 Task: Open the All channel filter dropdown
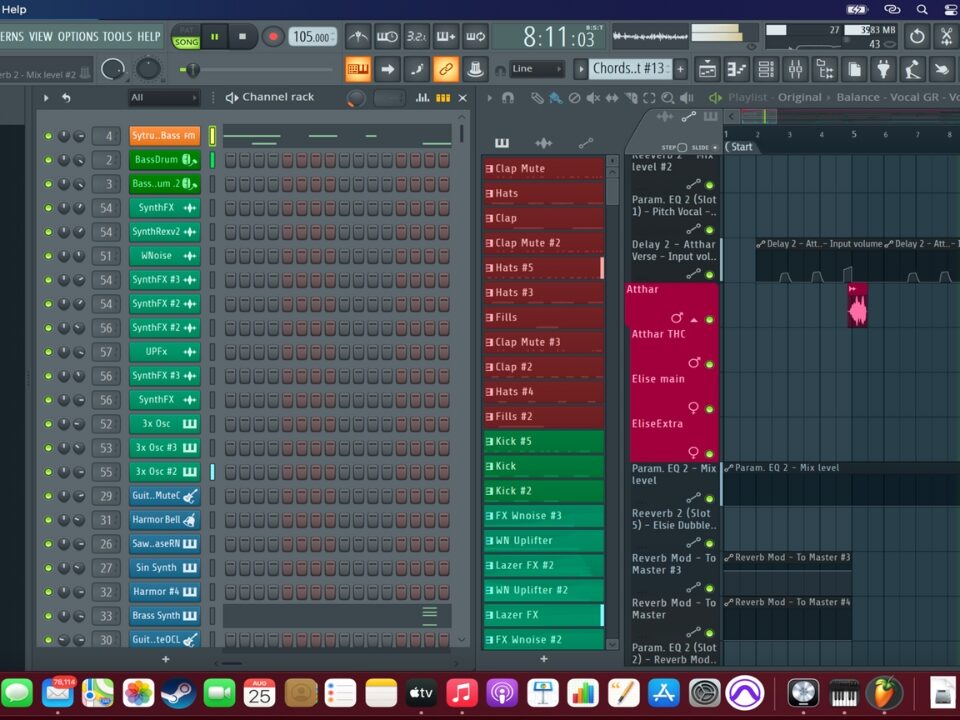click(163, 98)
